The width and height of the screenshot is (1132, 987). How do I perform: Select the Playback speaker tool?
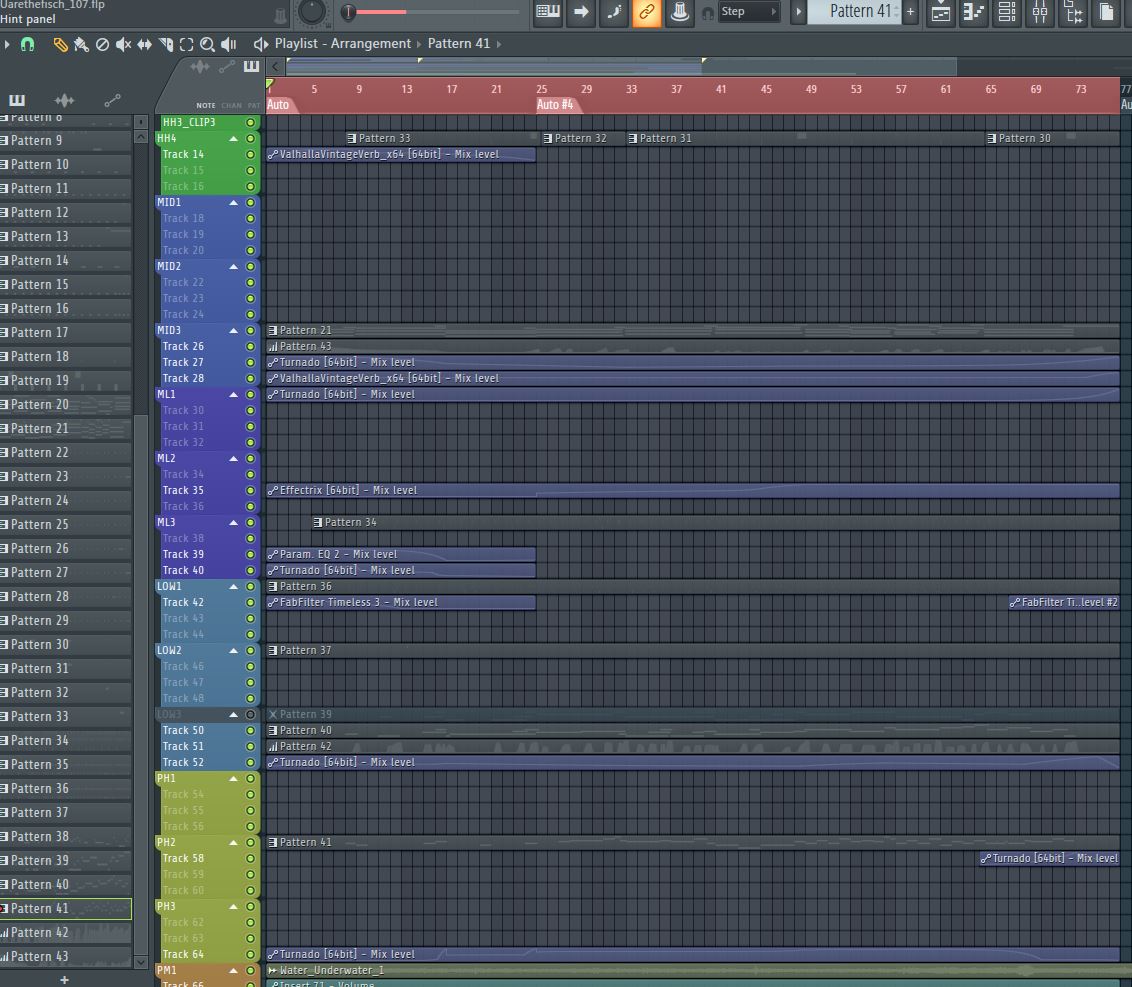(x=228, y=45)
